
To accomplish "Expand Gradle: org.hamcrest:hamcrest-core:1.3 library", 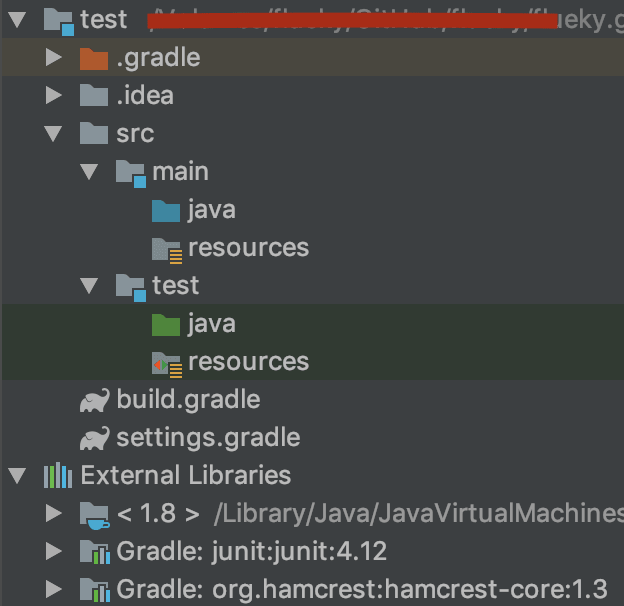I will click(x=54, y=589).
